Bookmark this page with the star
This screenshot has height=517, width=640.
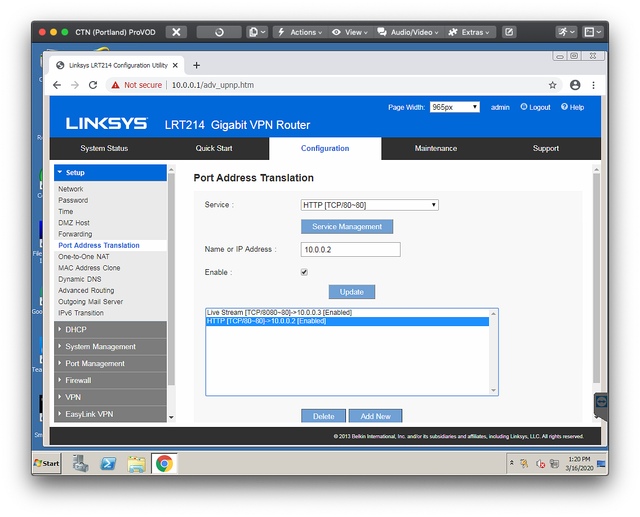point(552,85)
